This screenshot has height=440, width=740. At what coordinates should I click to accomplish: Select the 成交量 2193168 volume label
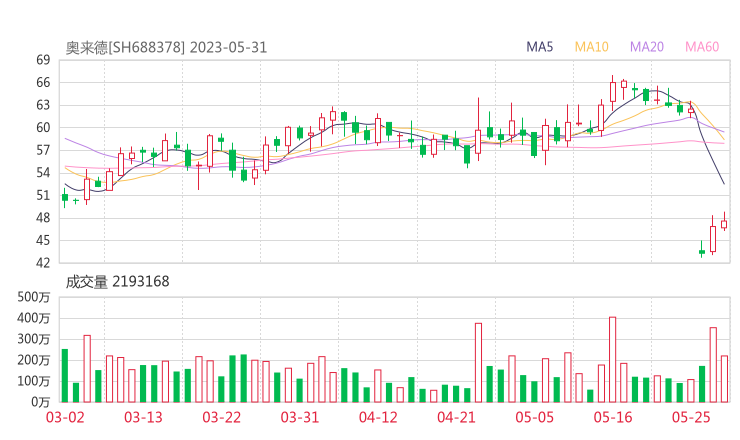pos(117,282)
